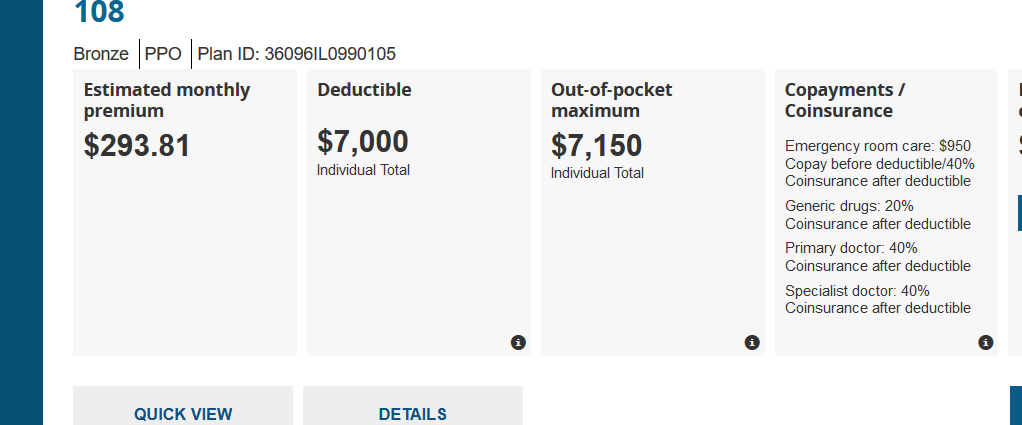Click the Out-of-pocket maximum heading
Screen dimensions: 1022x425
[x=612, y=100]
